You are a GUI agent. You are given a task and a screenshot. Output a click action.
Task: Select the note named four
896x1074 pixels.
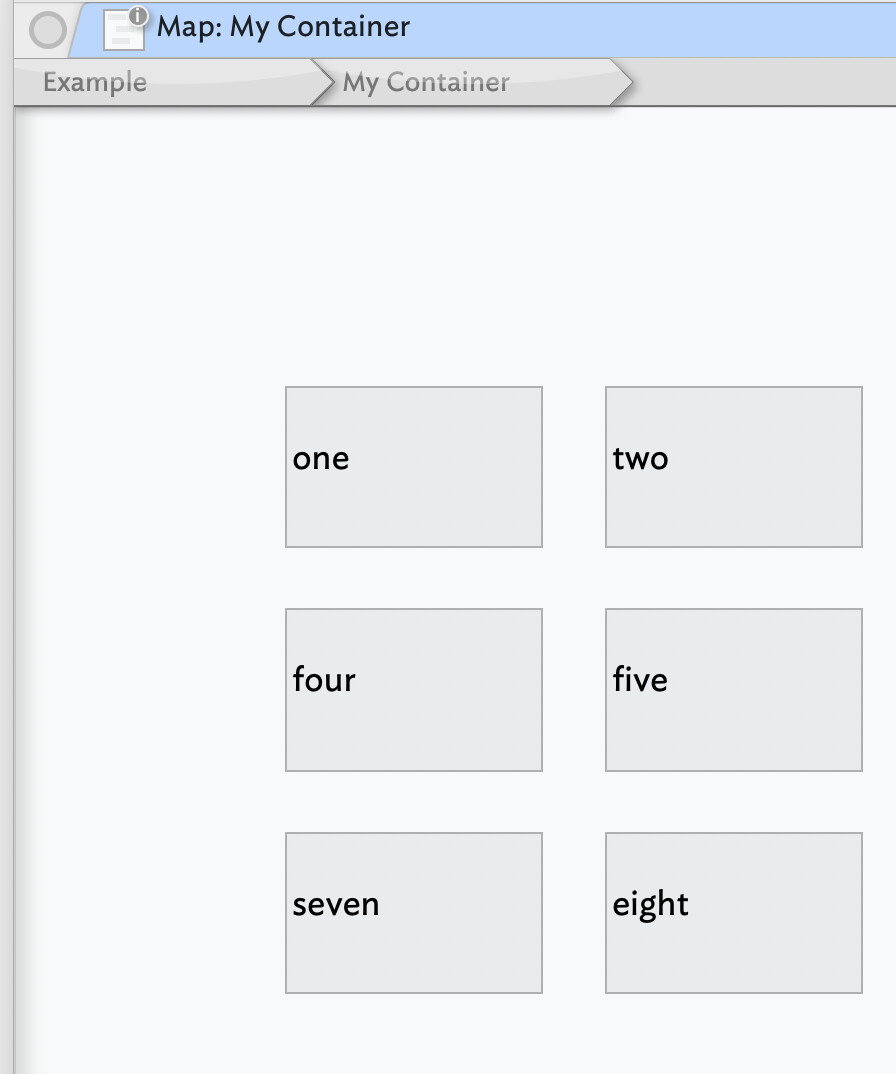pos(414,690)
